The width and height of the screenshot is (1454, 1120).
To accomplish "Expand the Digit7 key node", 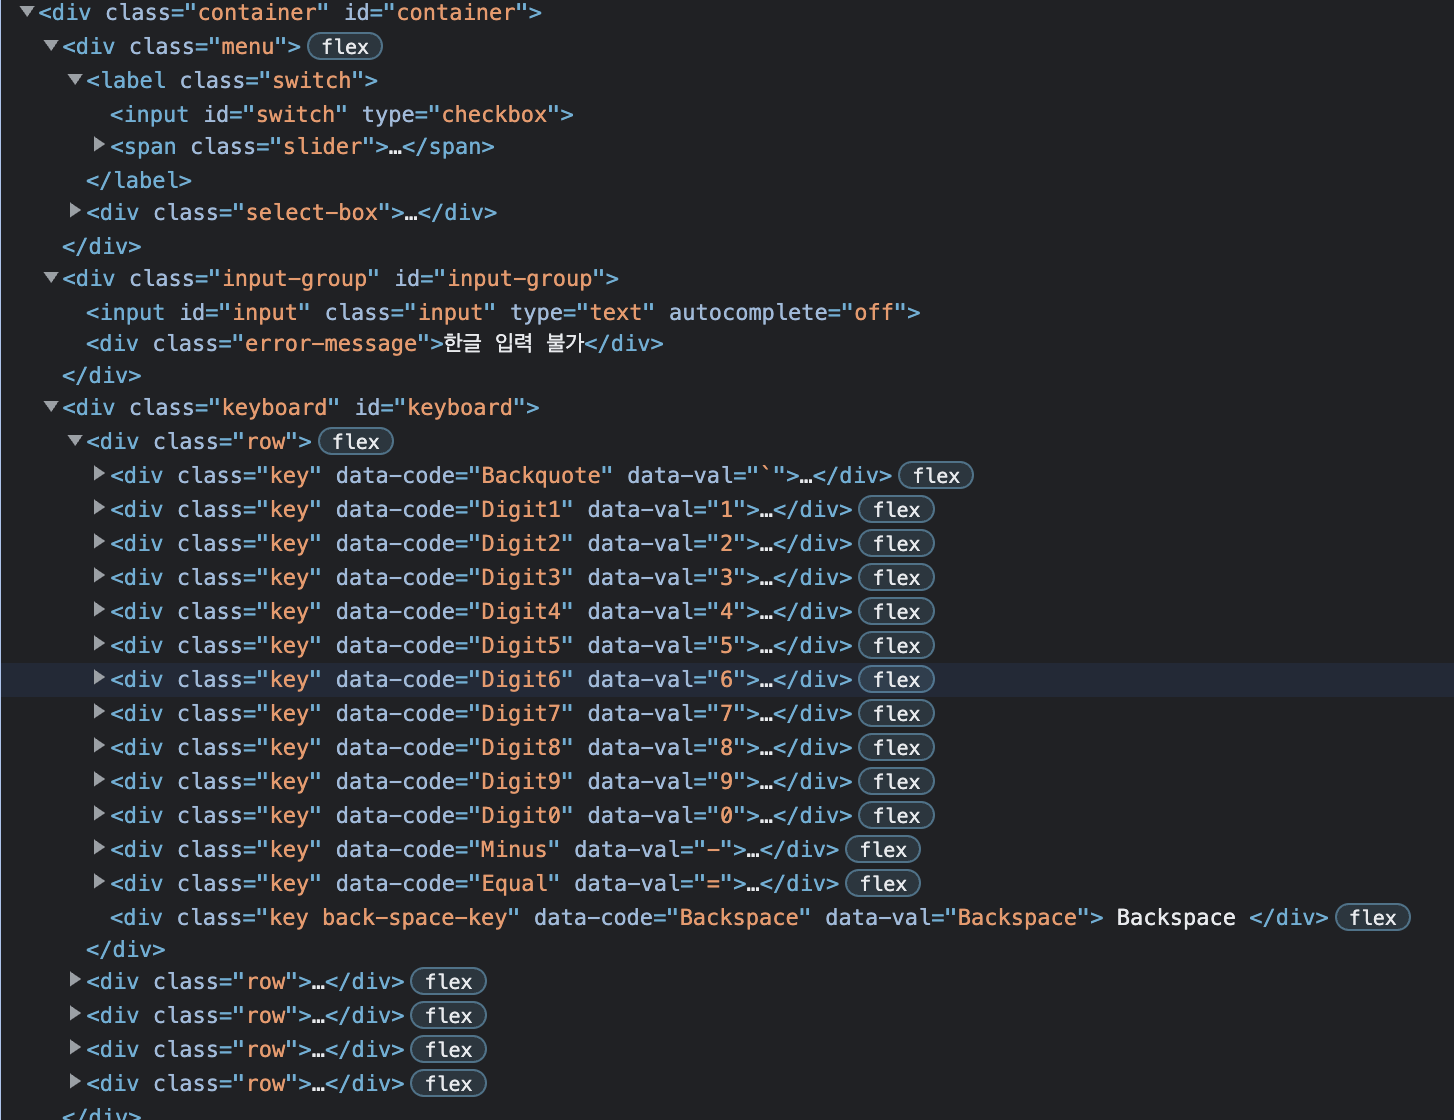I will 99,712.
